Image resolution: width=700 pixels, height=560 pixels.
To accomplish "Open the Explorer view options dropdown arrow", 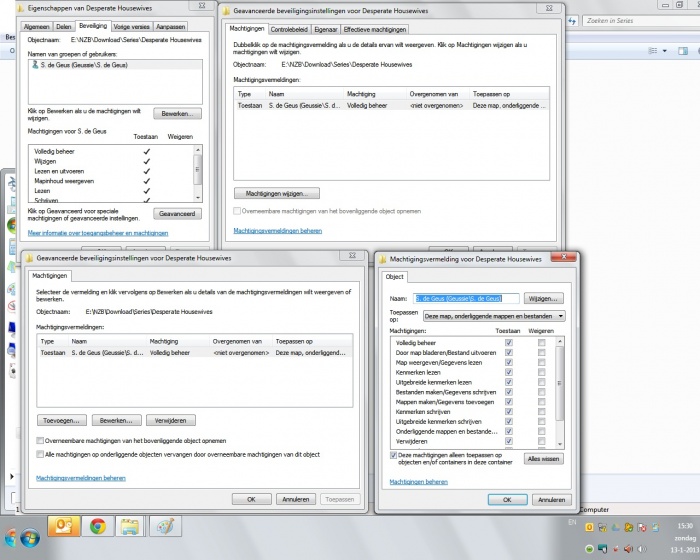I will pos(664,51).
